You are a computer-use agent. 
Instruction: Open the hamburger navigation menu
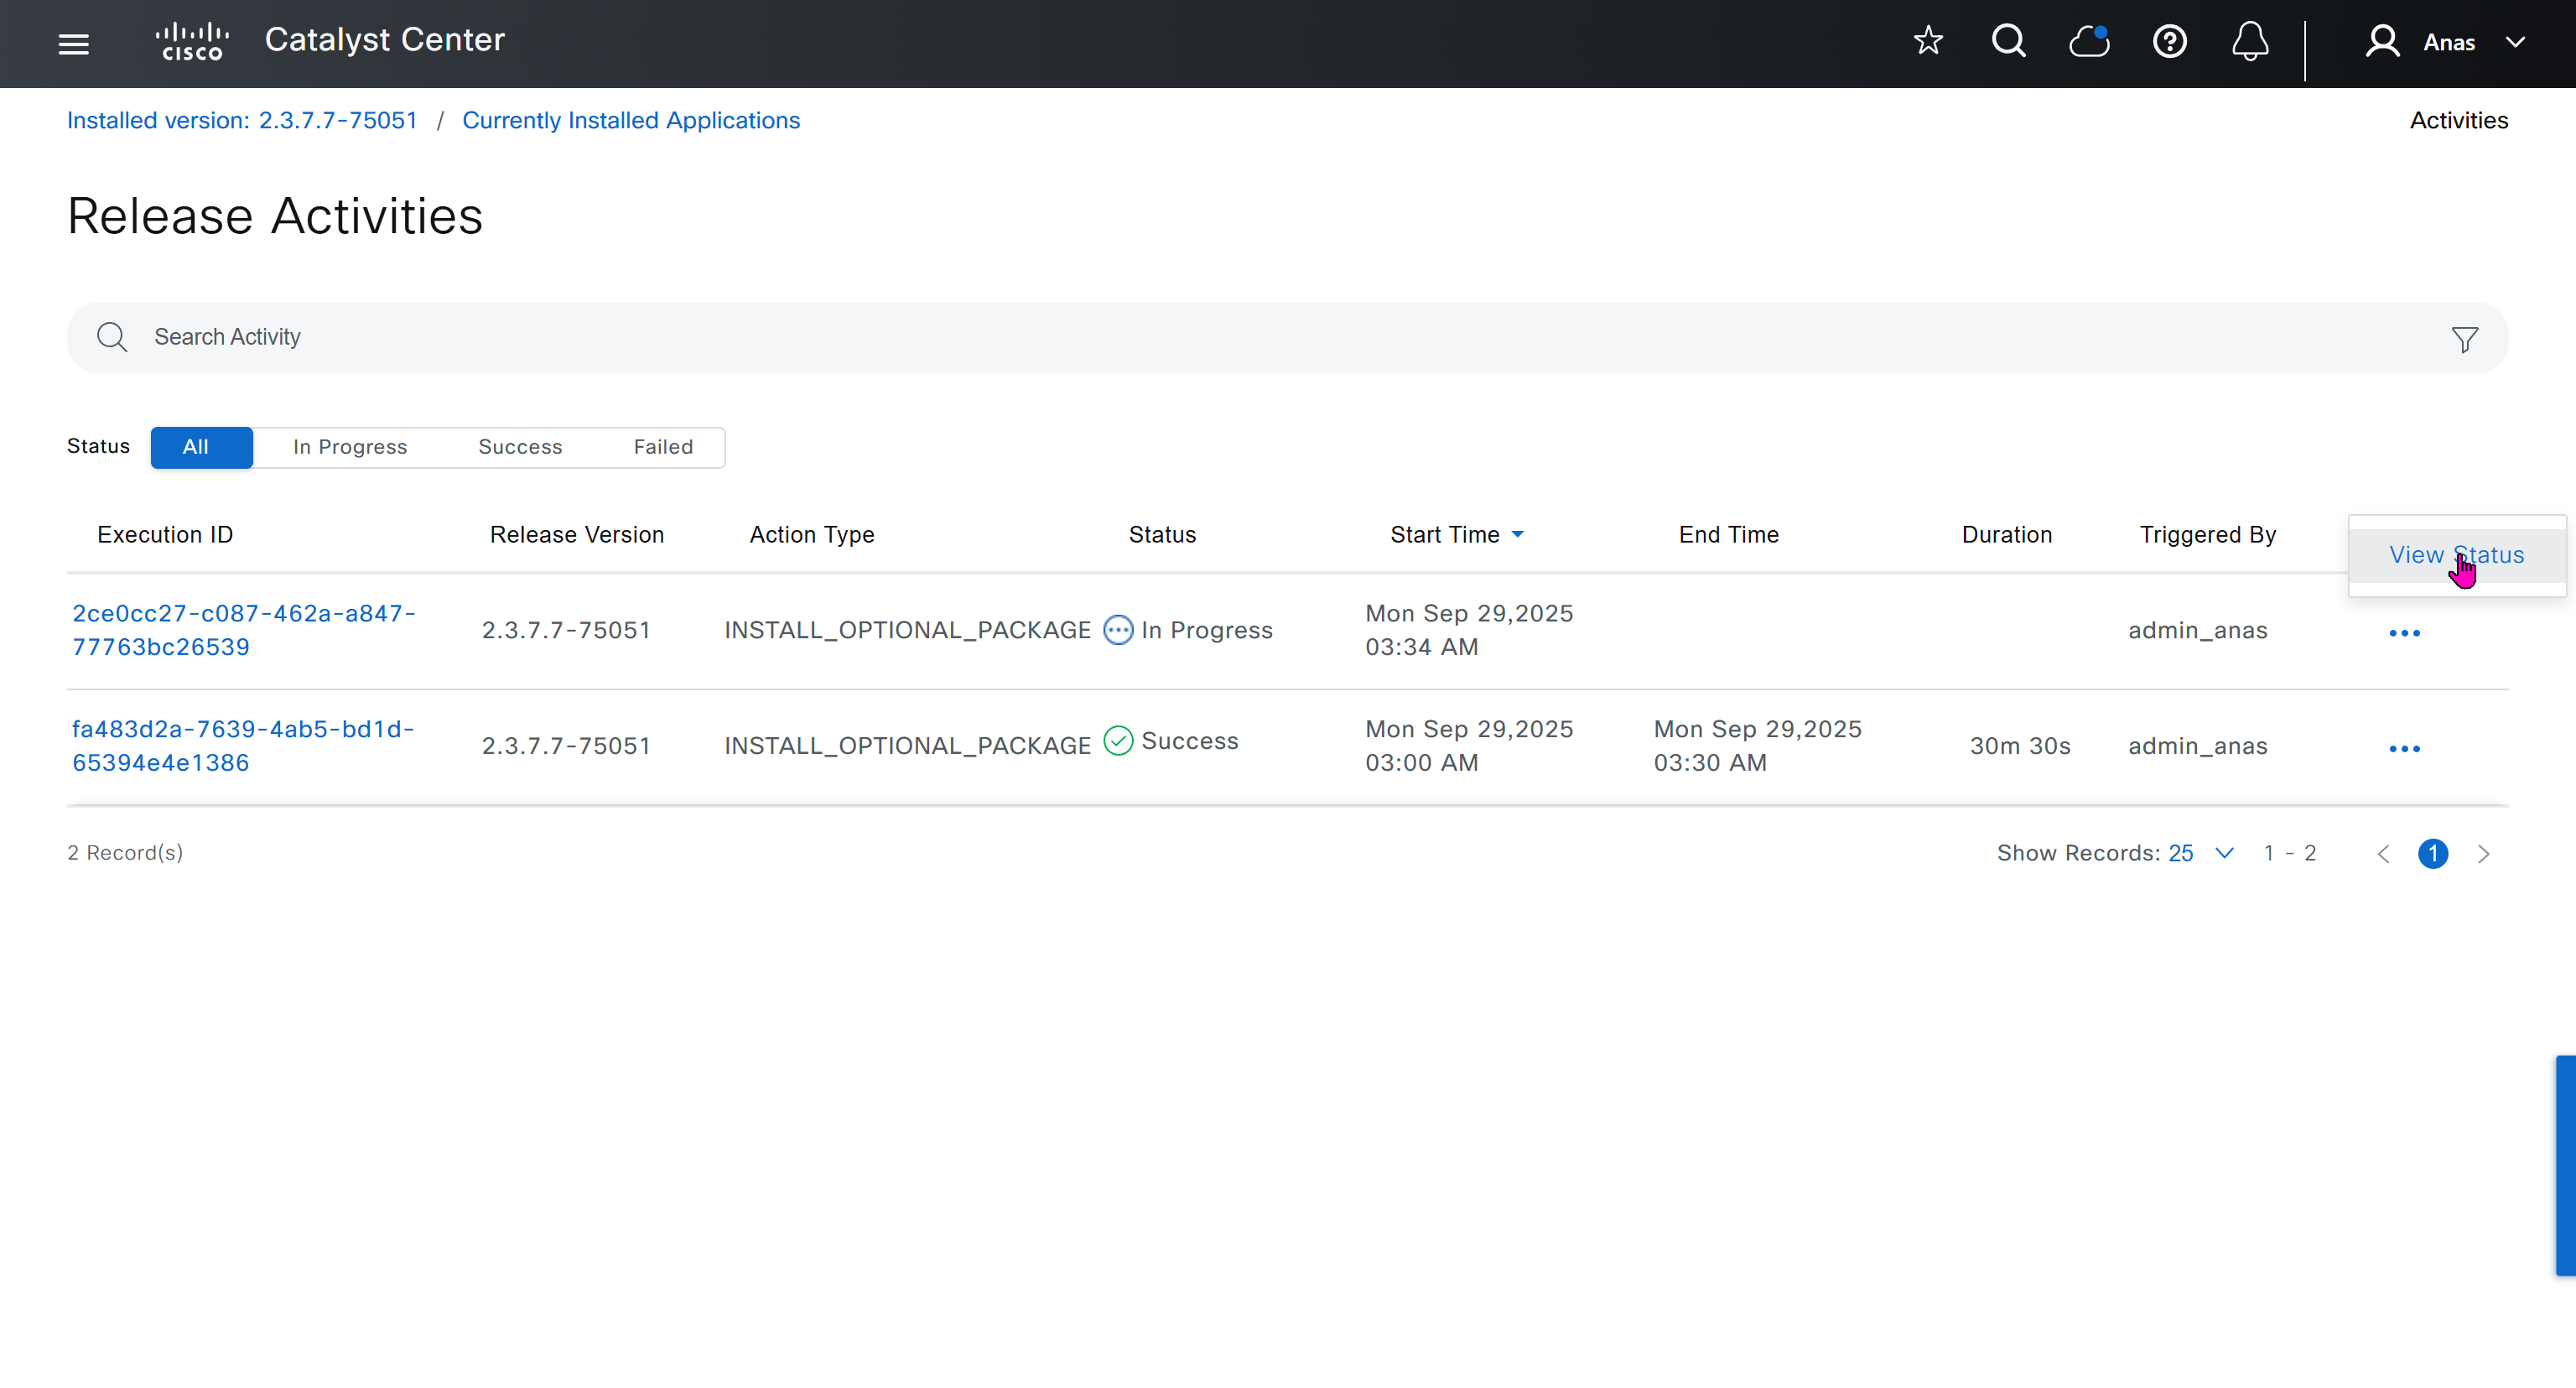point(73,44)
